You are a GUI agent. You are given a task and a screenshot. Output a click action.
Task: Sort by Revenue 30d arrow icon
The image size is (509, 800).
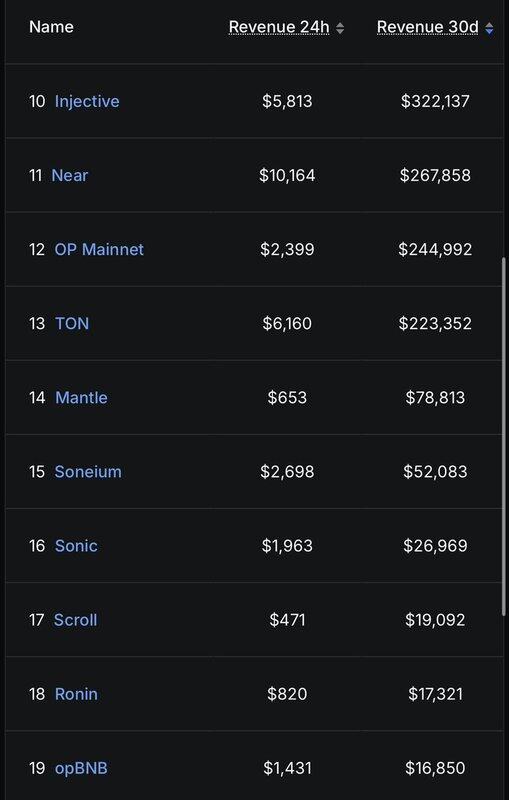point(489,28)
